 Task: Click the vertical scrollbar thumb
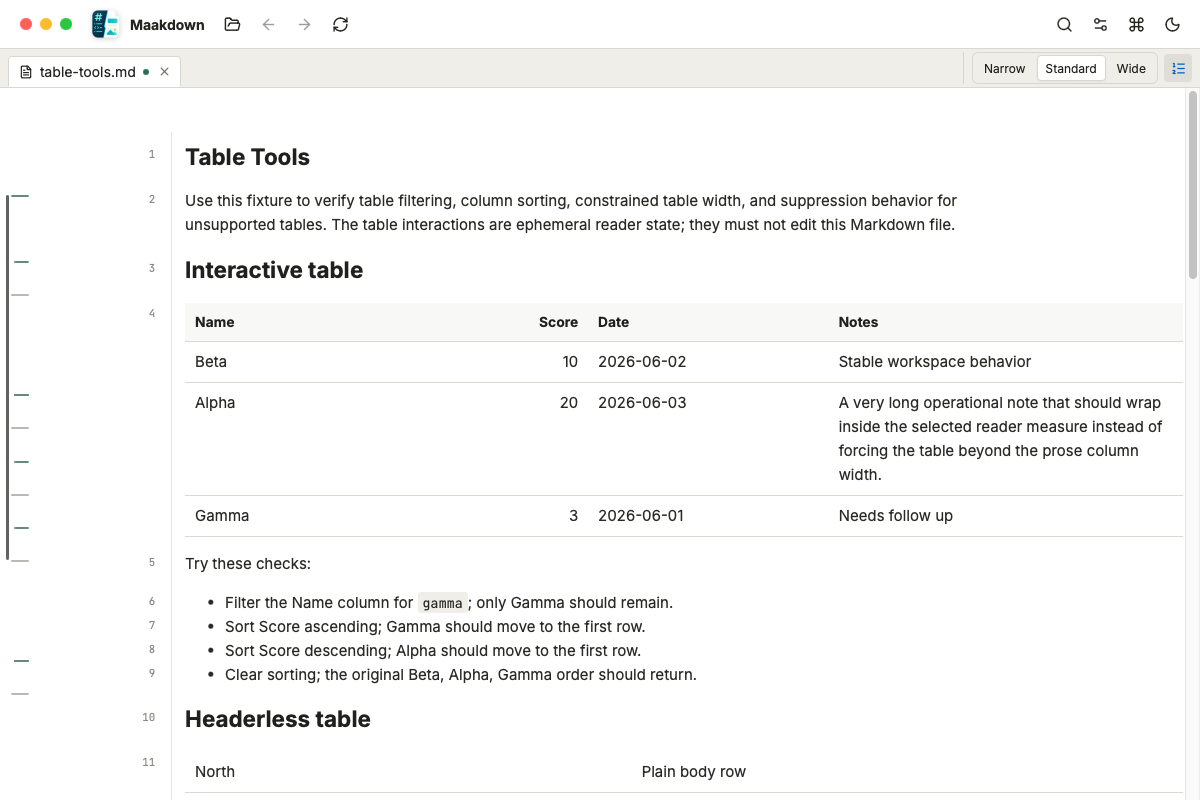point(1192,185)
